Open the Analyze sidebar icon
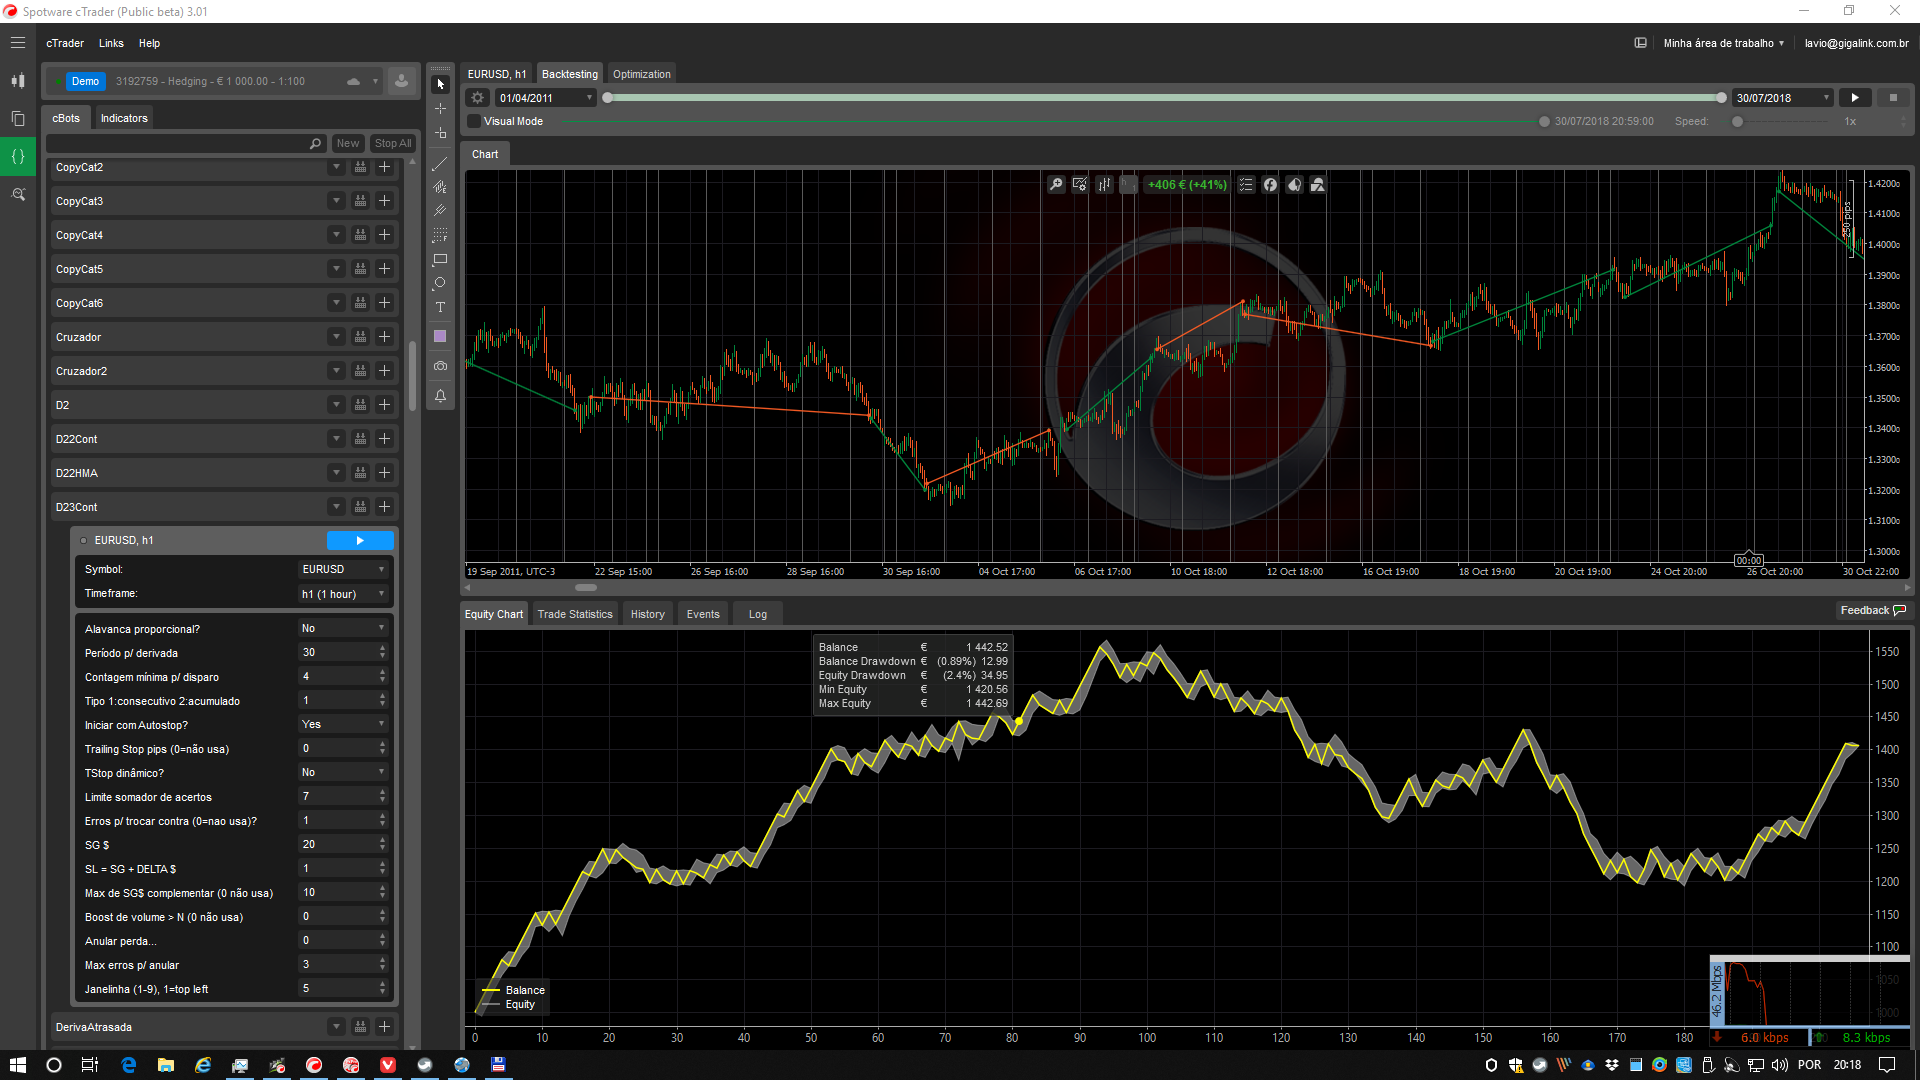1920x1080 pixels. tap(18, 194)
